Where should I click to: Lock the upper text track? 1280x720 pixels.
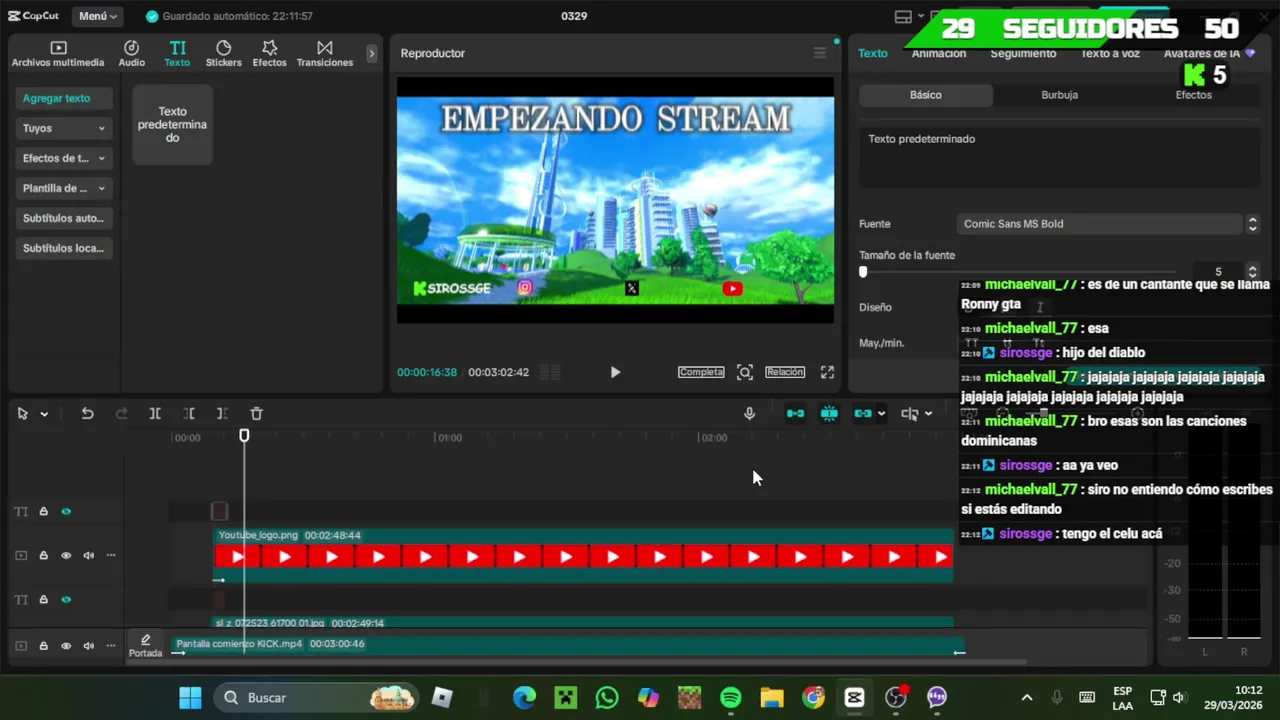coord(43,511)
